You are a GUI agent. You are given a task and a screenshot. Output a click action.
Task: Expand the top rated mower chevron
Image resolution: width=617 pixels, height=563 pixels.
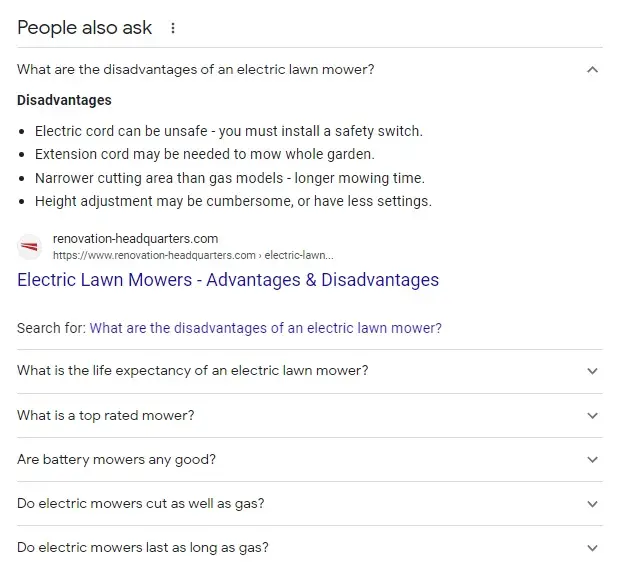pos(592,415)
